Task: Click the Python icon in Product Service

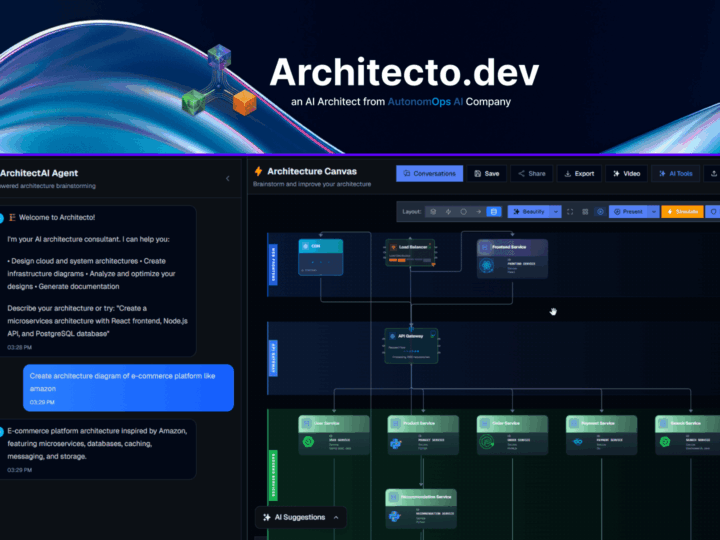Action: (396, 443)
